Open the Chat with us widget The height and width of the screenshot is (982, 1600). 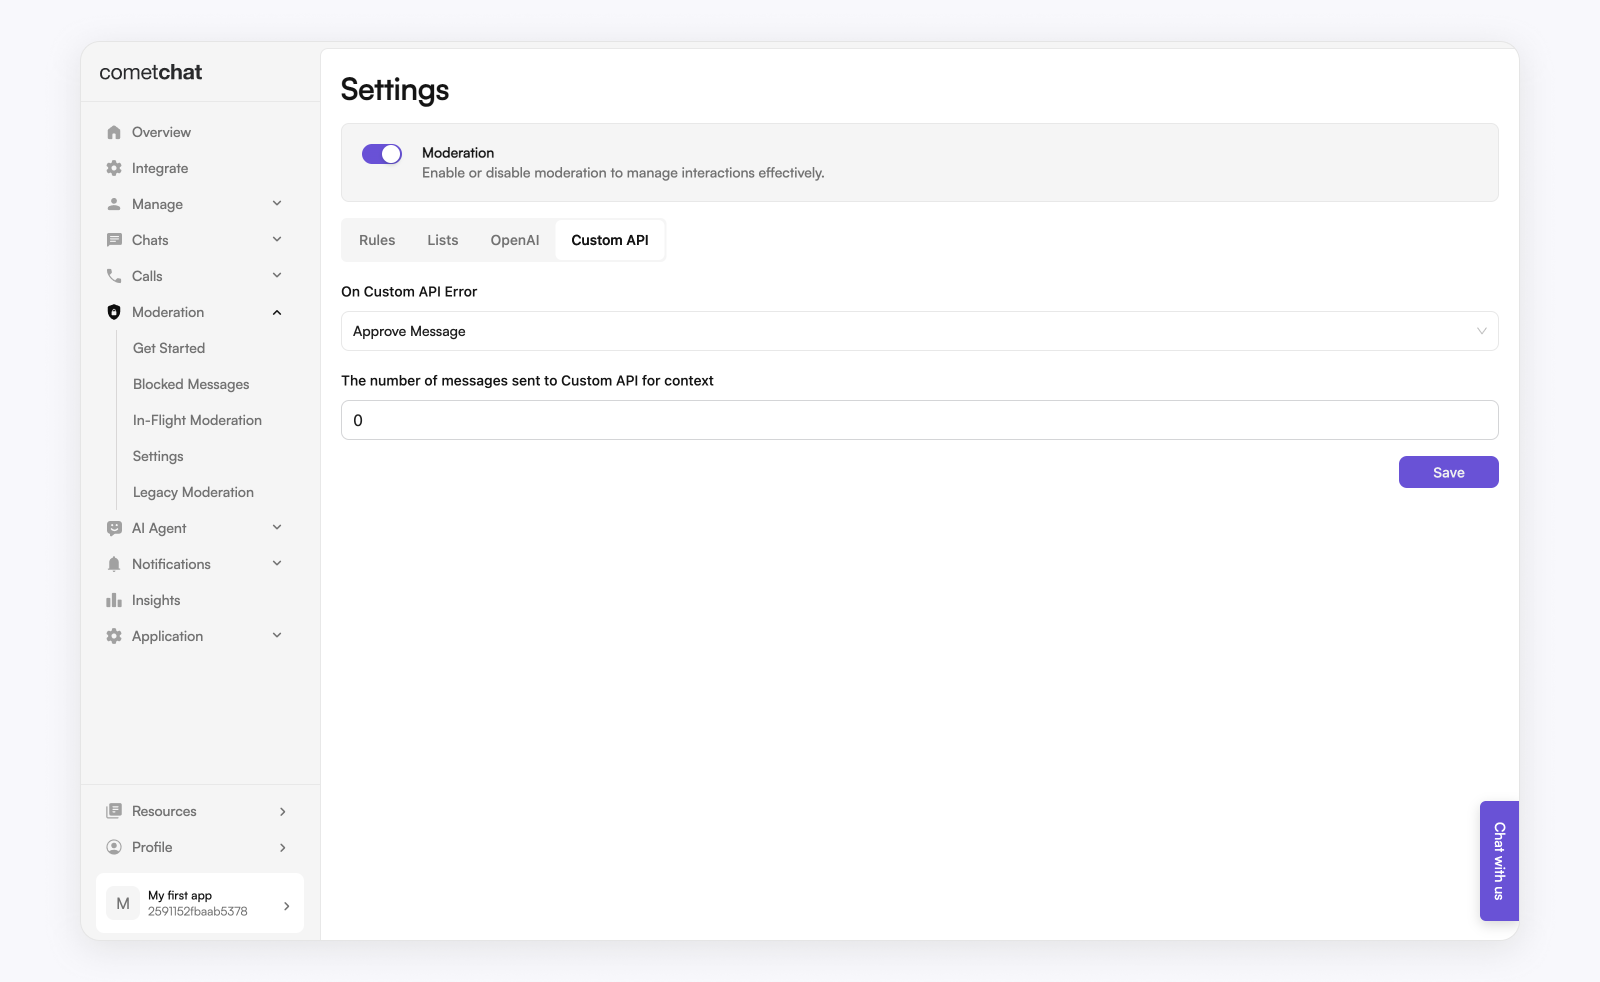(x=1499, y=861)
